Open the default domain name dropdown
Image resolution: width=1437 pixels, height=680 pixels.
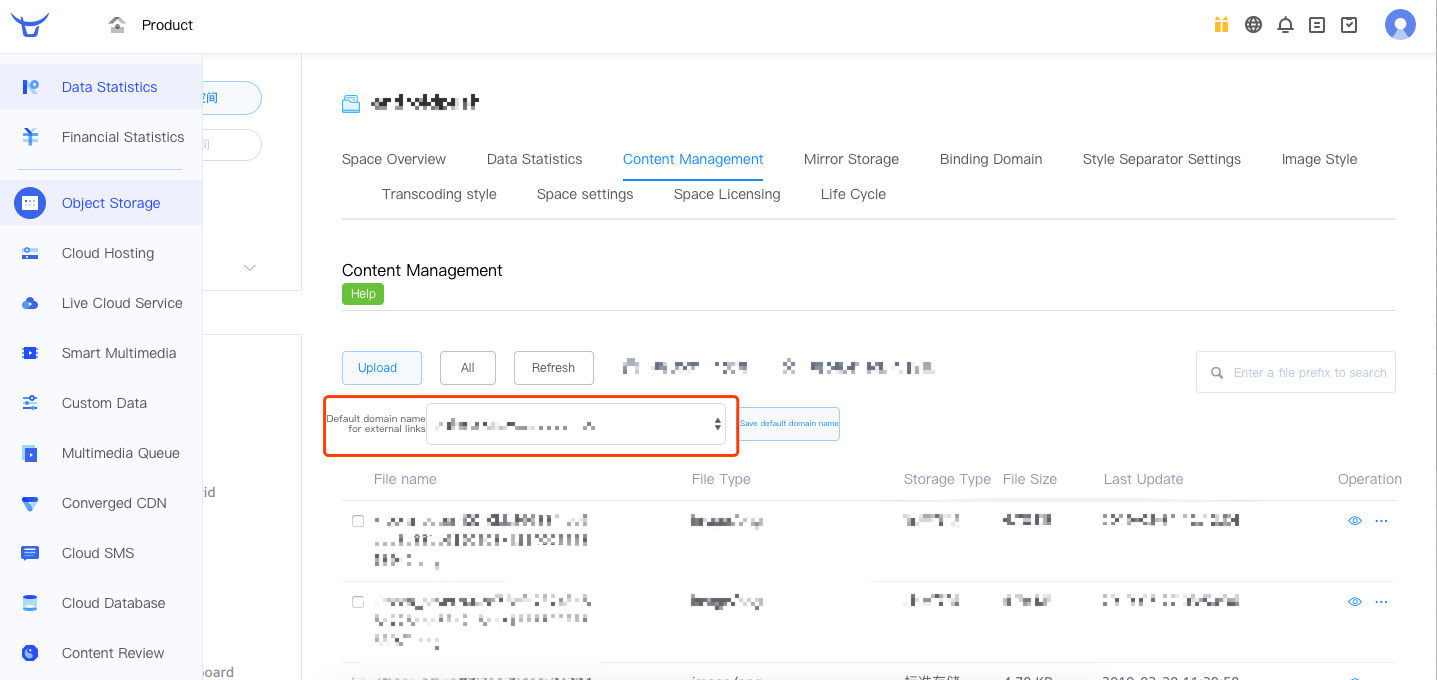576,425
